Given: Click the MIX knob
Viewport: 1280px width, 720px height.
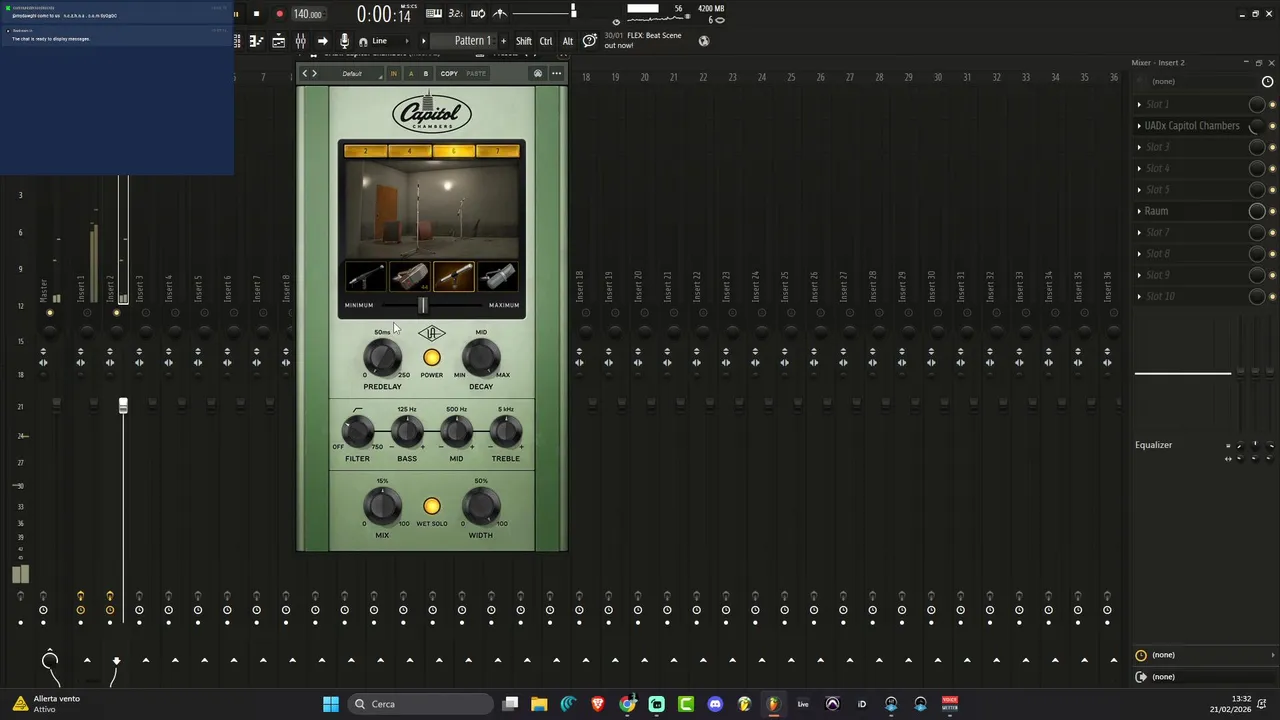Looking at the screenshot, I should coord(382,506).
